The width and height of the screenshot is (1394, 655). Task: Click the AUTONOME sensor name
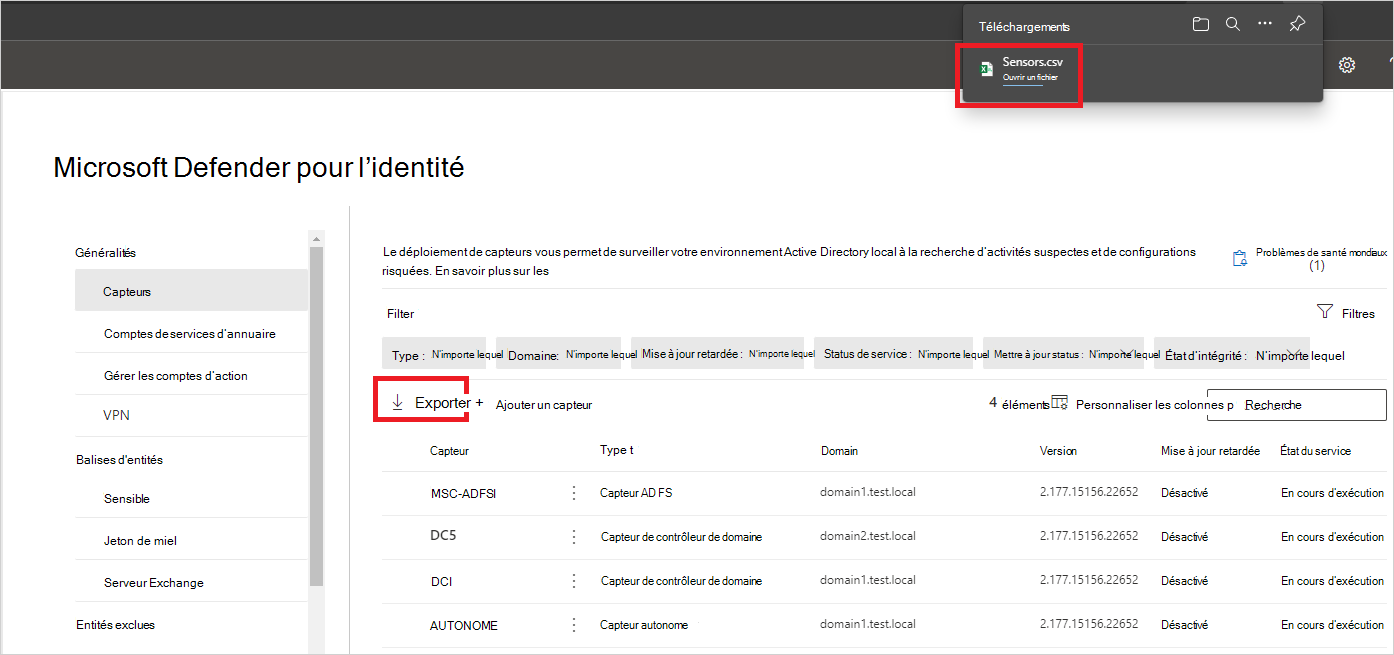tap(464, 625)
